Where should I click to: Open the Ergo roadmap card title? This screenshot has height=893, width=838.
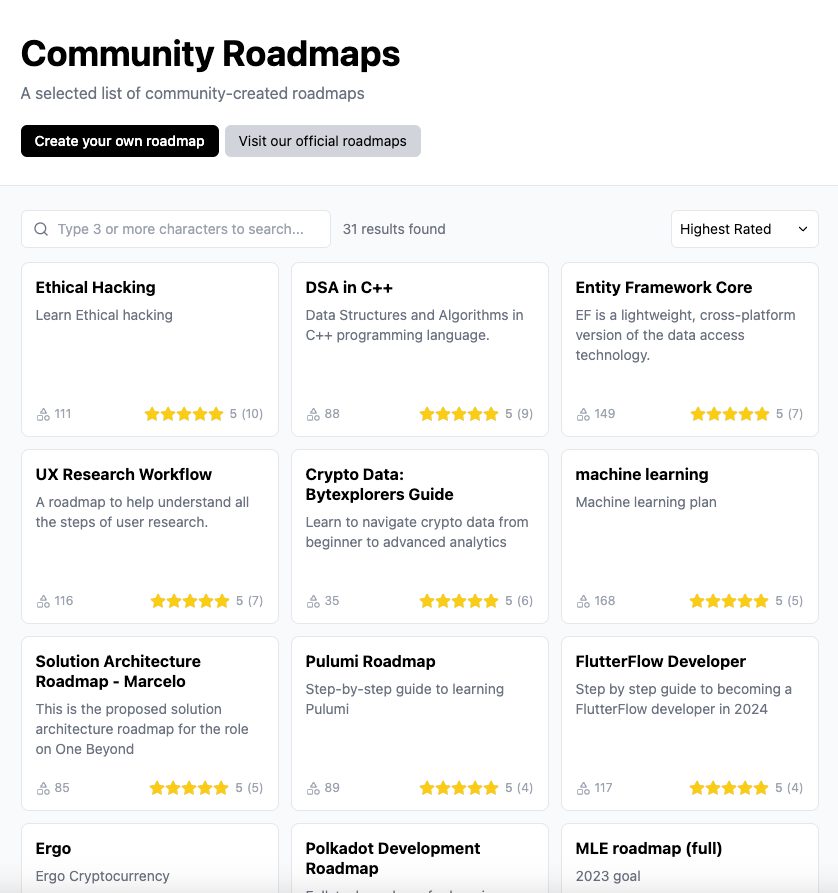tap(53, 849)
